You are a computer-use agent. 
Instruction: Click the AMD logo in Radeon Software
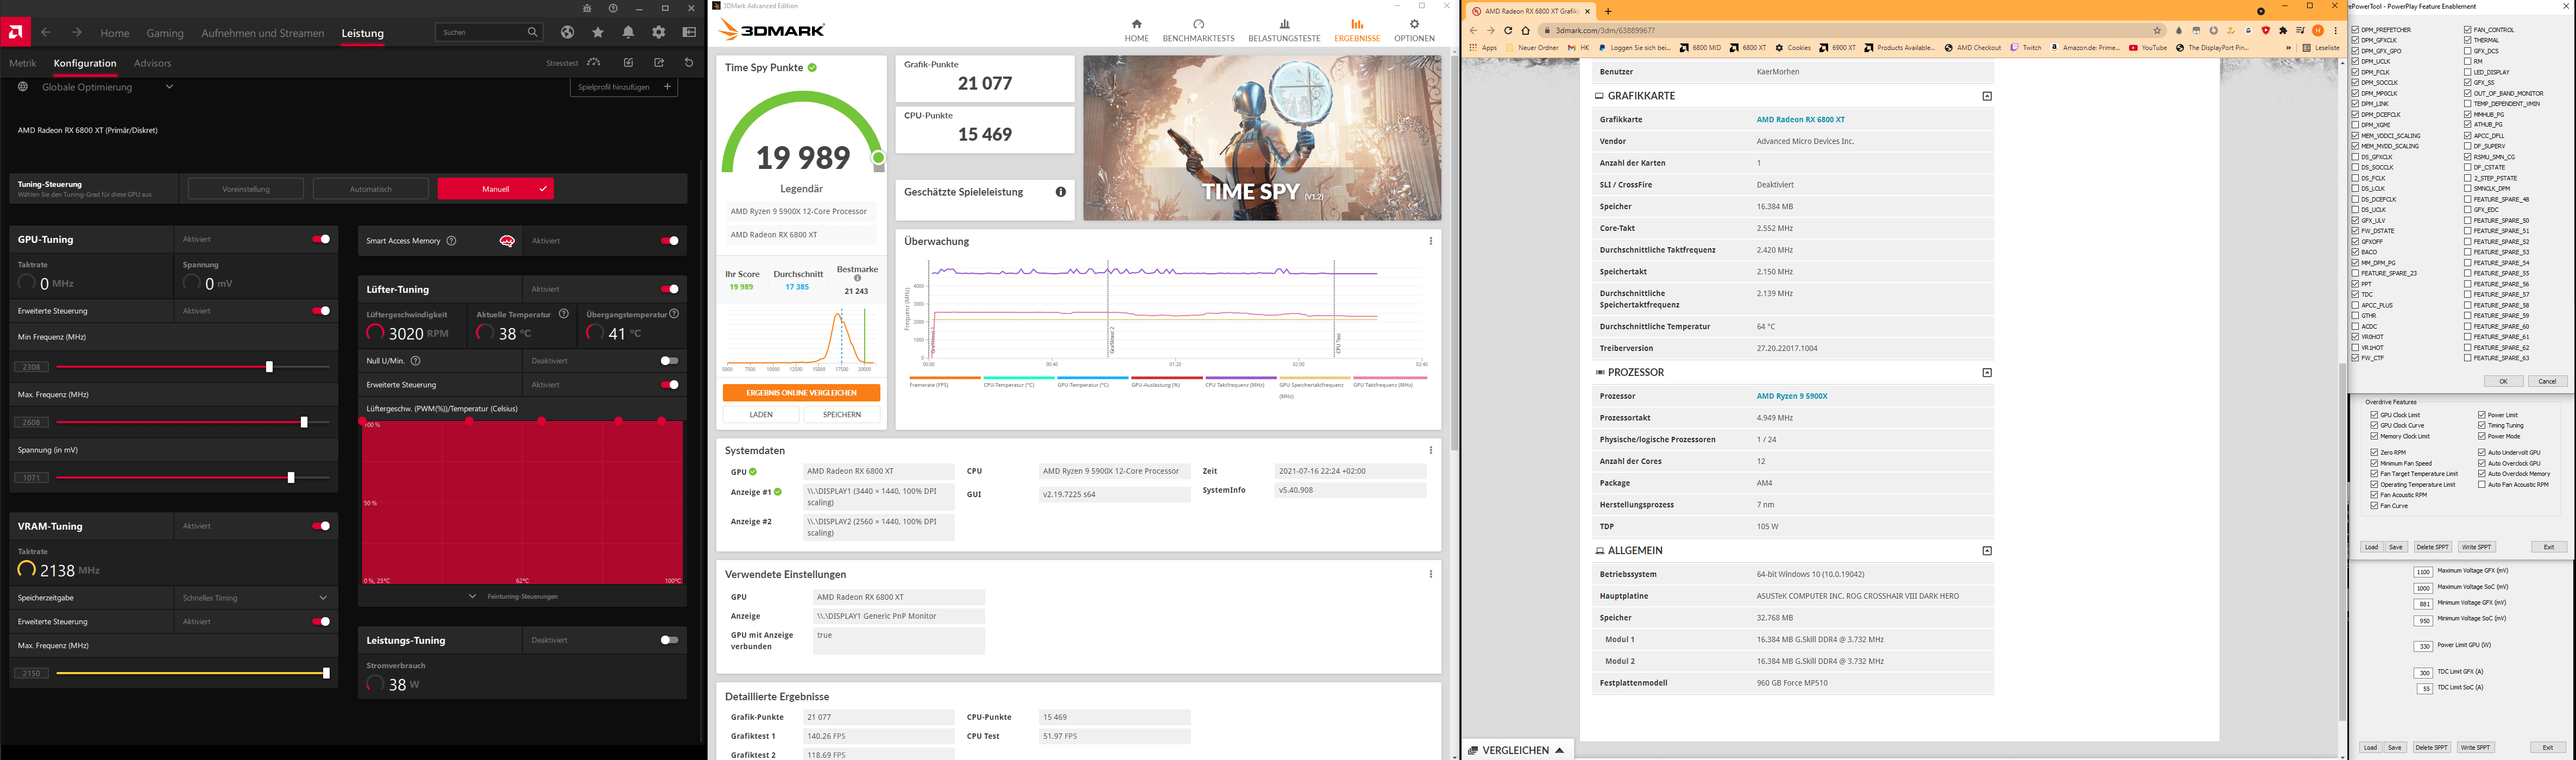[x=15, y=32]
